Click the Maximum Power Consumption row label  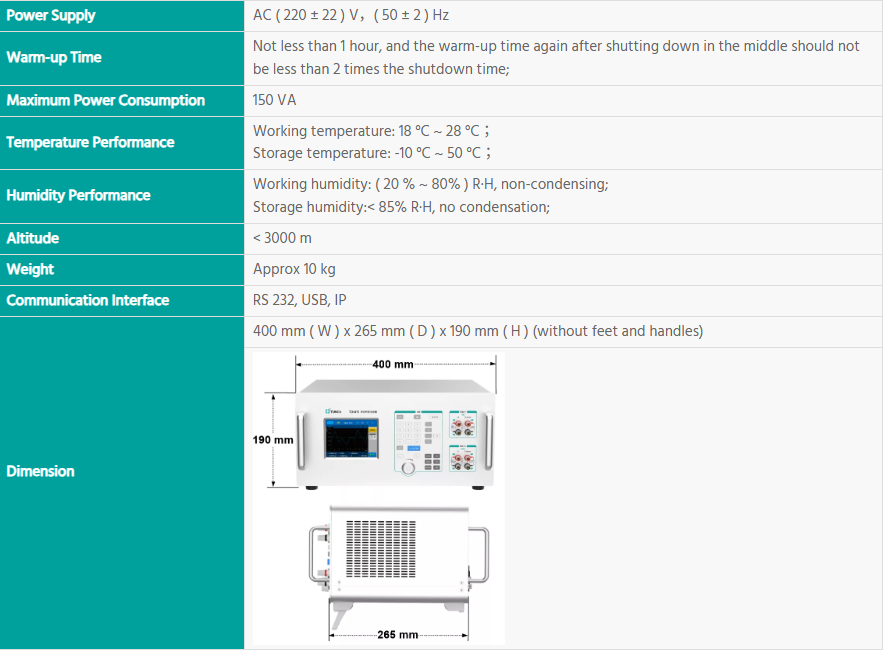pos(105,100)
